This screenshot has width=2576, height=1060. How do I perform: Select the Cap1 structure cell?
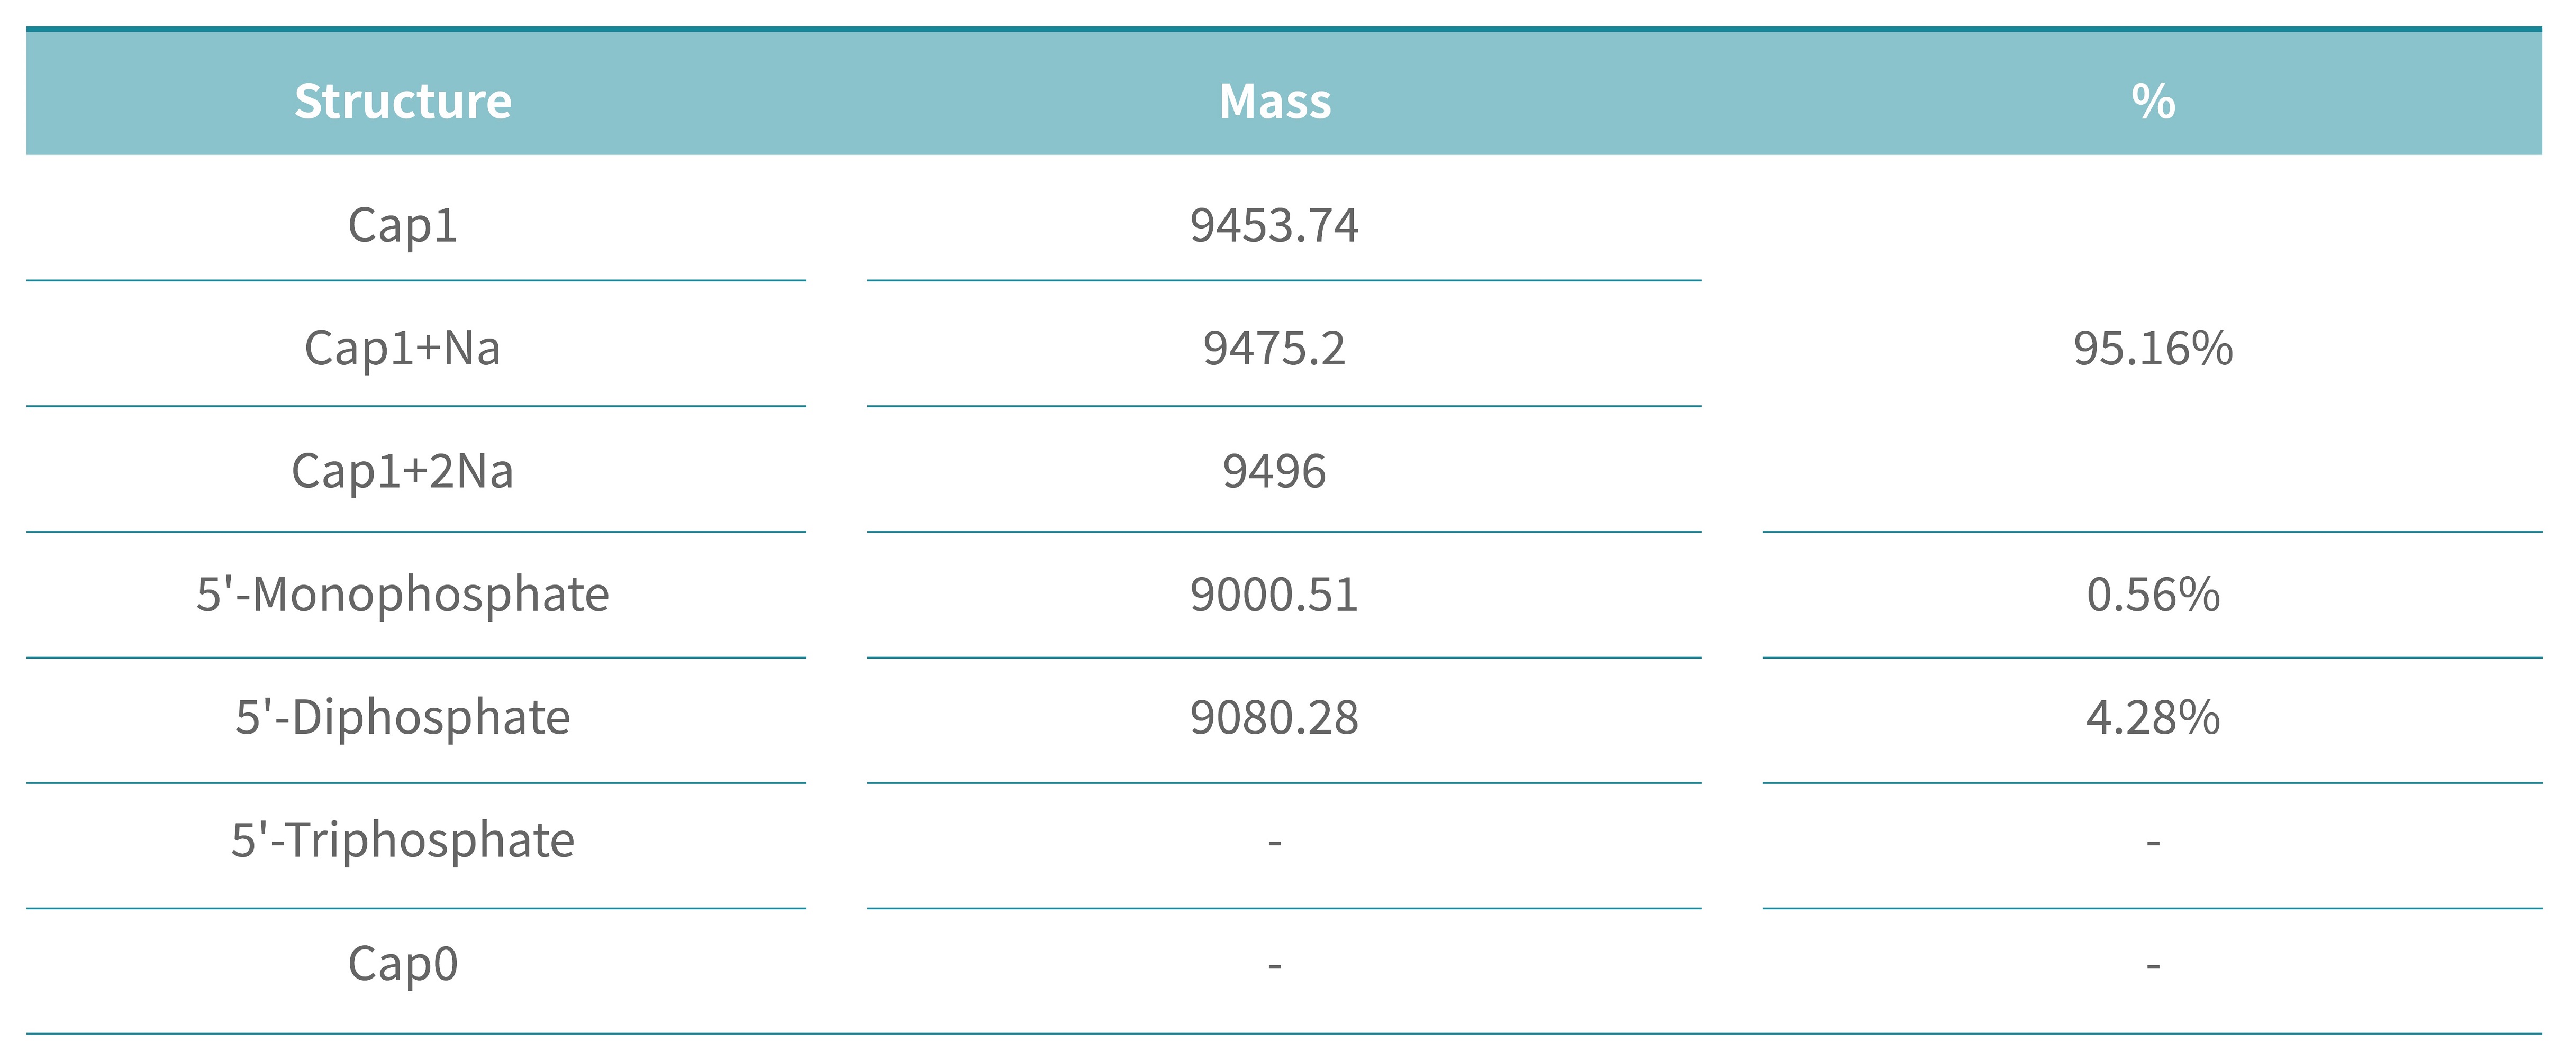point(403,225)
